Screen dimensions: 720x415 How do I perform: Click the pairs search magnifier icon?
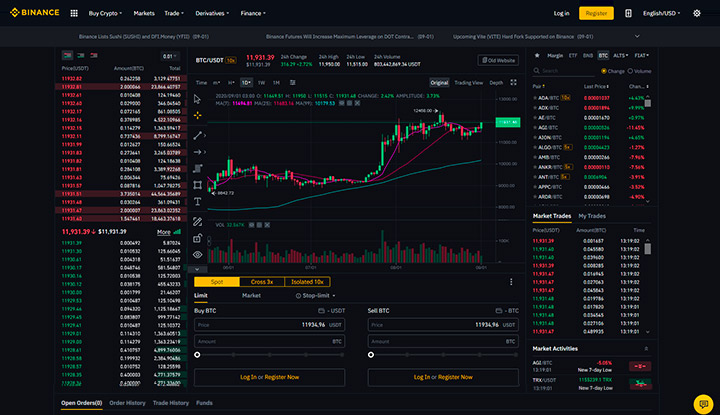(x=536, y=71)
